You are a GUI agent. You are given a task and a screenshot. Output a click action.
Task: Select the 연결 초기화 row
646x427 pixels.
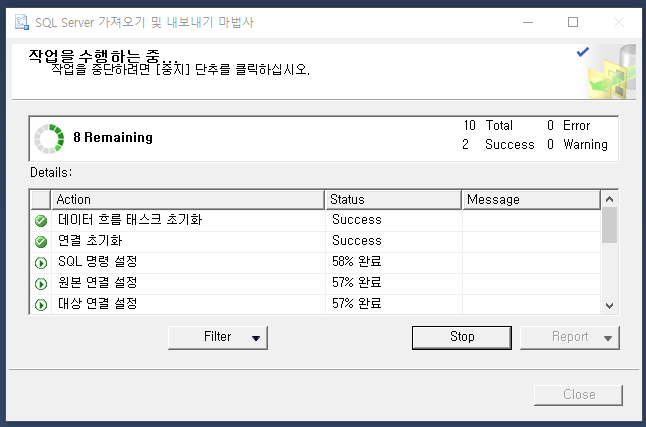point(316,242)
